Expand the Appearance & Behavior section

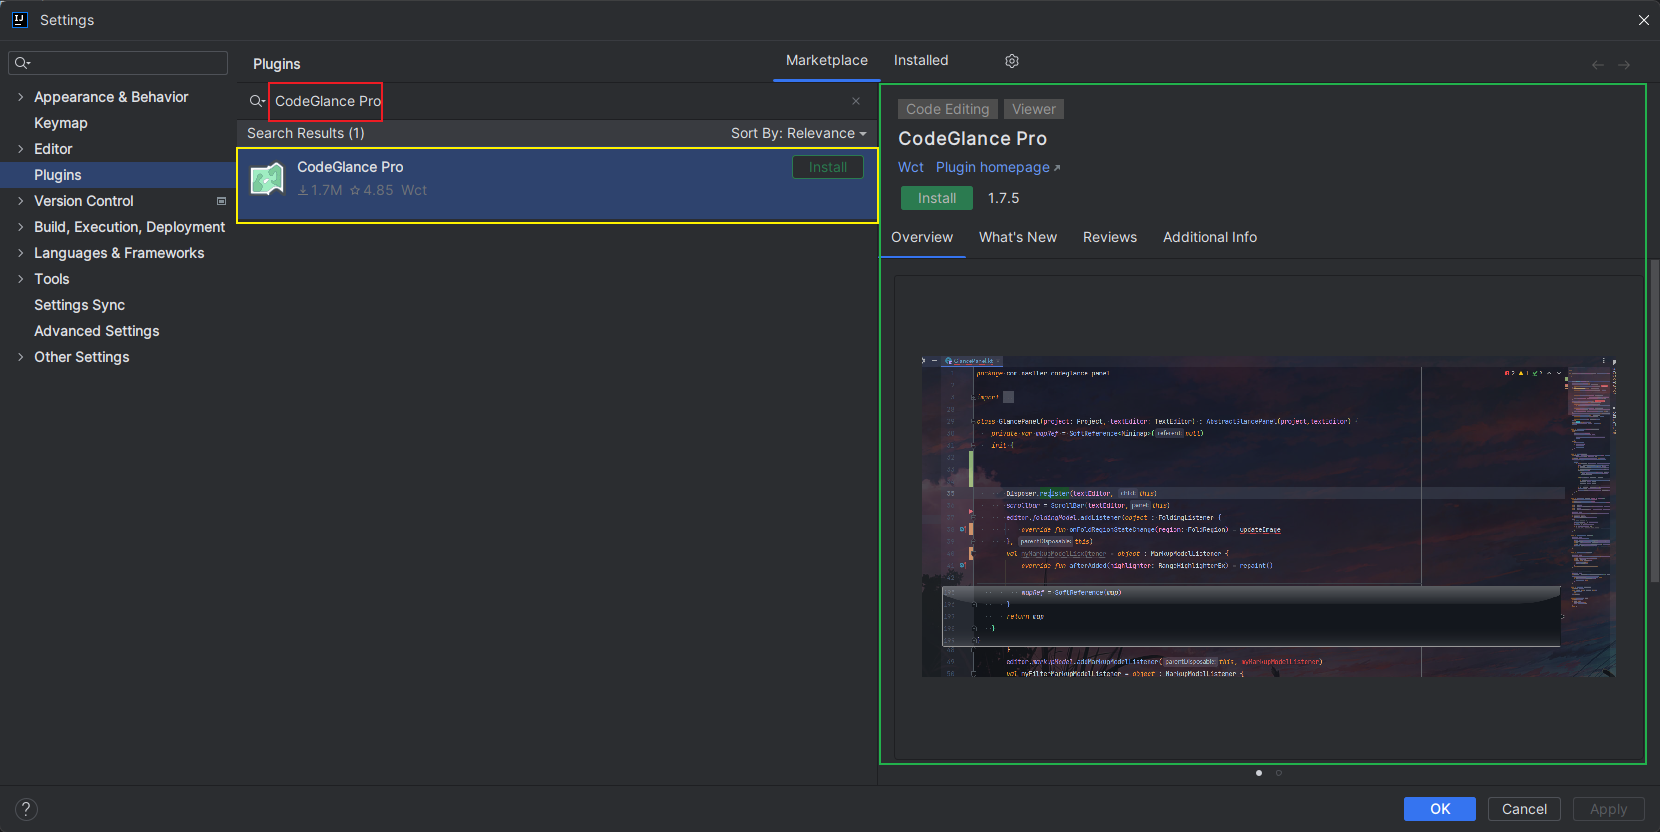20,97
